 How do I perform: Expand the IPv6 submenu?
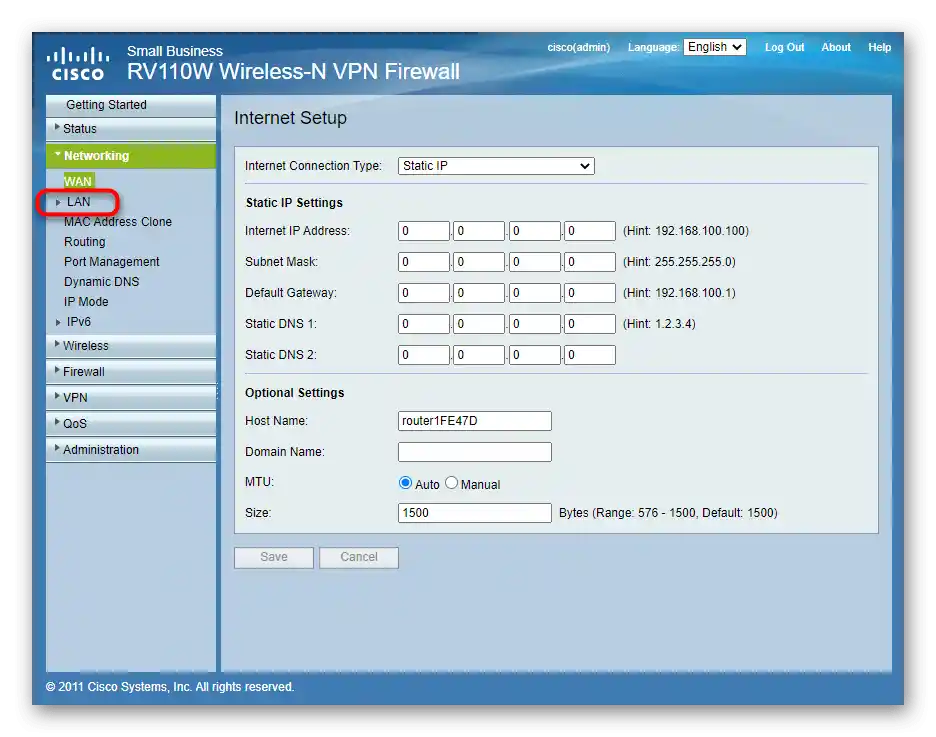coord(78,322)
